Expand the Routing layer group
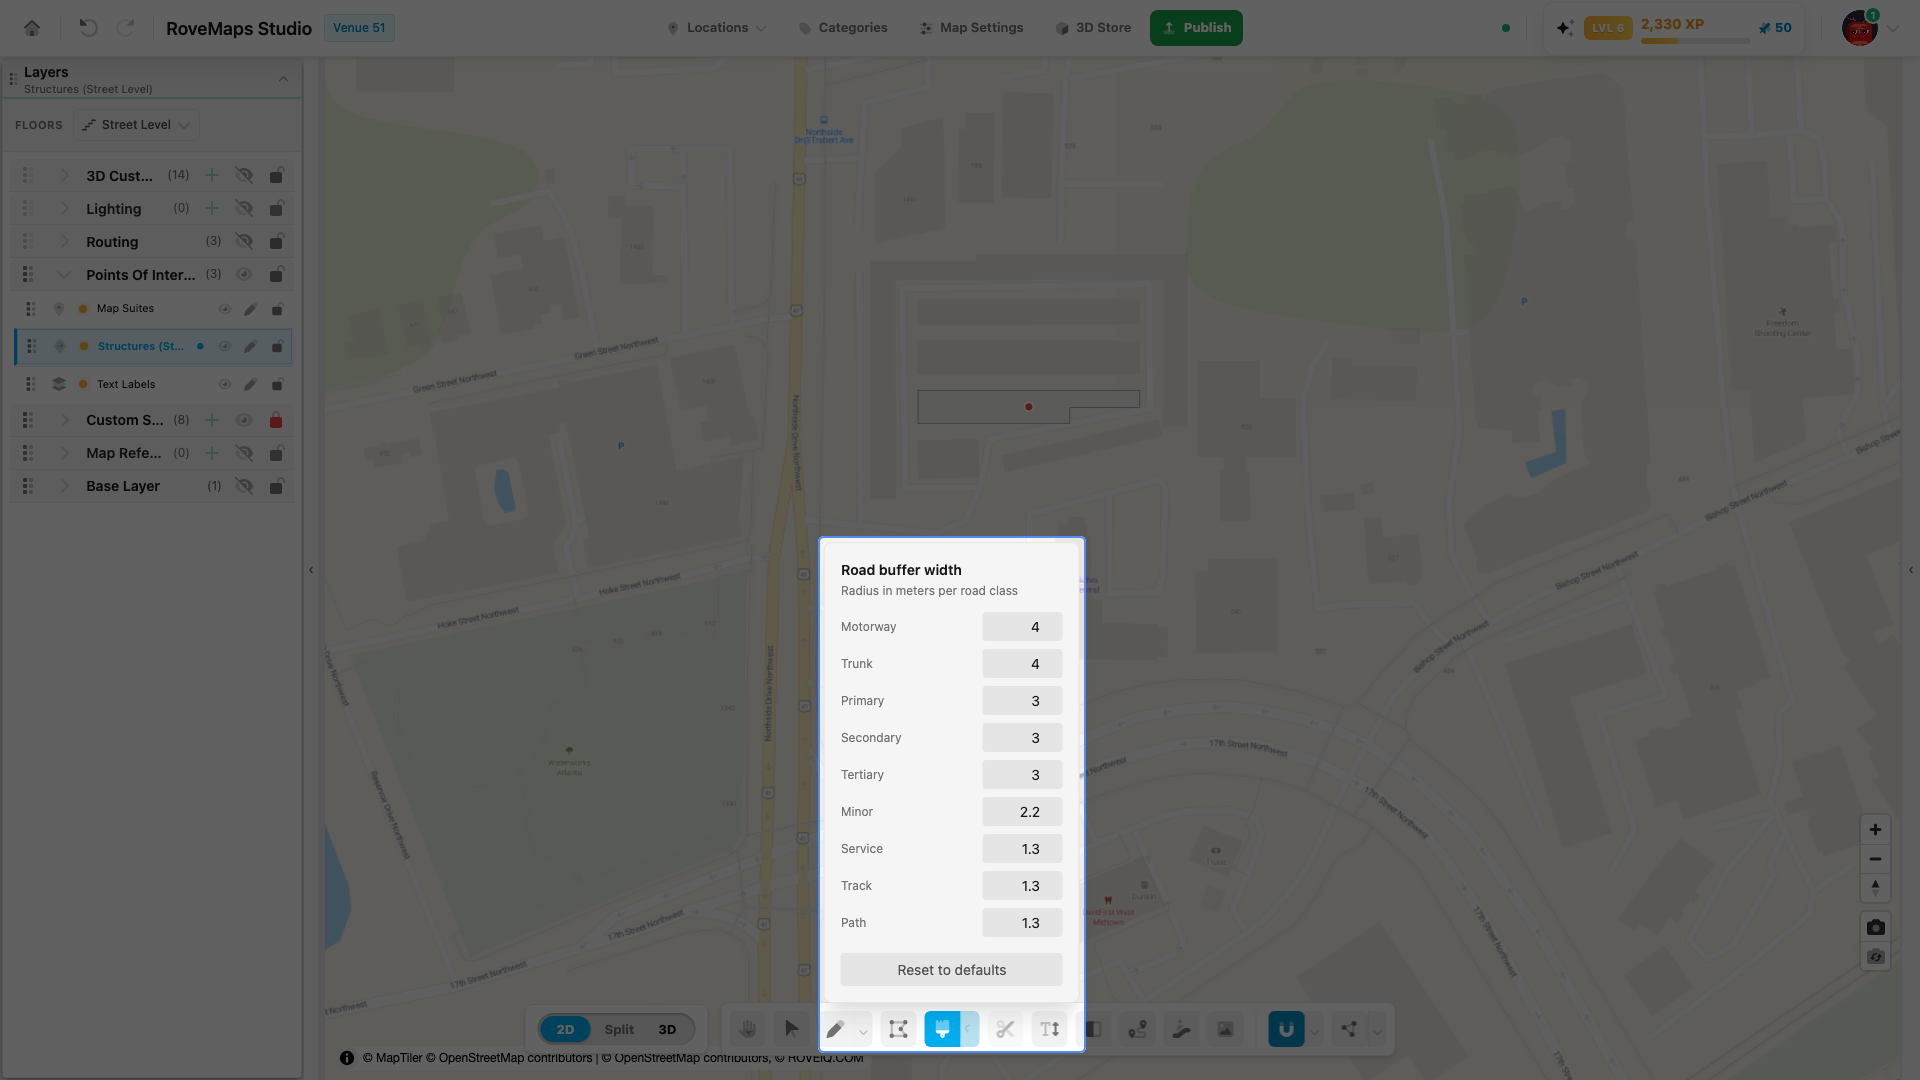This screenshot has height=1080, width=1920. pyautogui.click(x=64, y=242)
